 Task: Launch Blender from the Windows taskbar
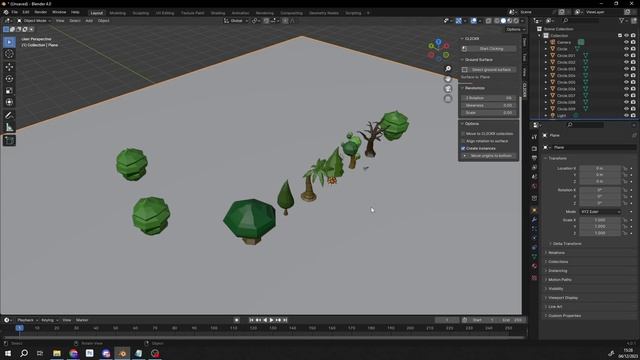coord(122,353)
